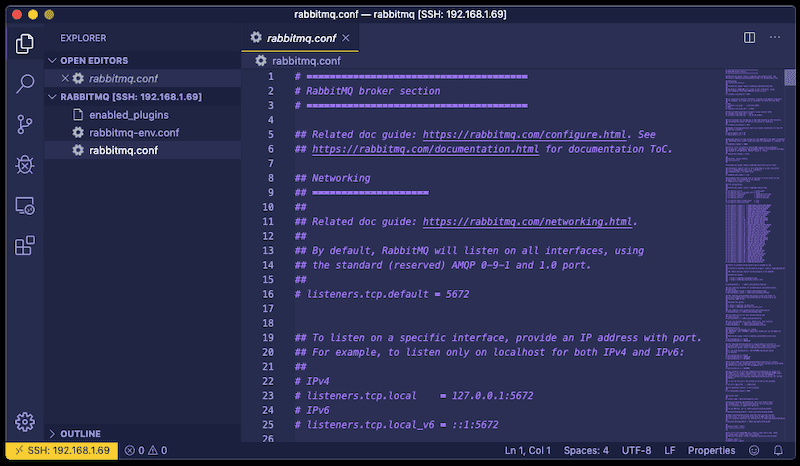
Task: Click Ln 1, Col 1 in status bar
Action: 528,450
